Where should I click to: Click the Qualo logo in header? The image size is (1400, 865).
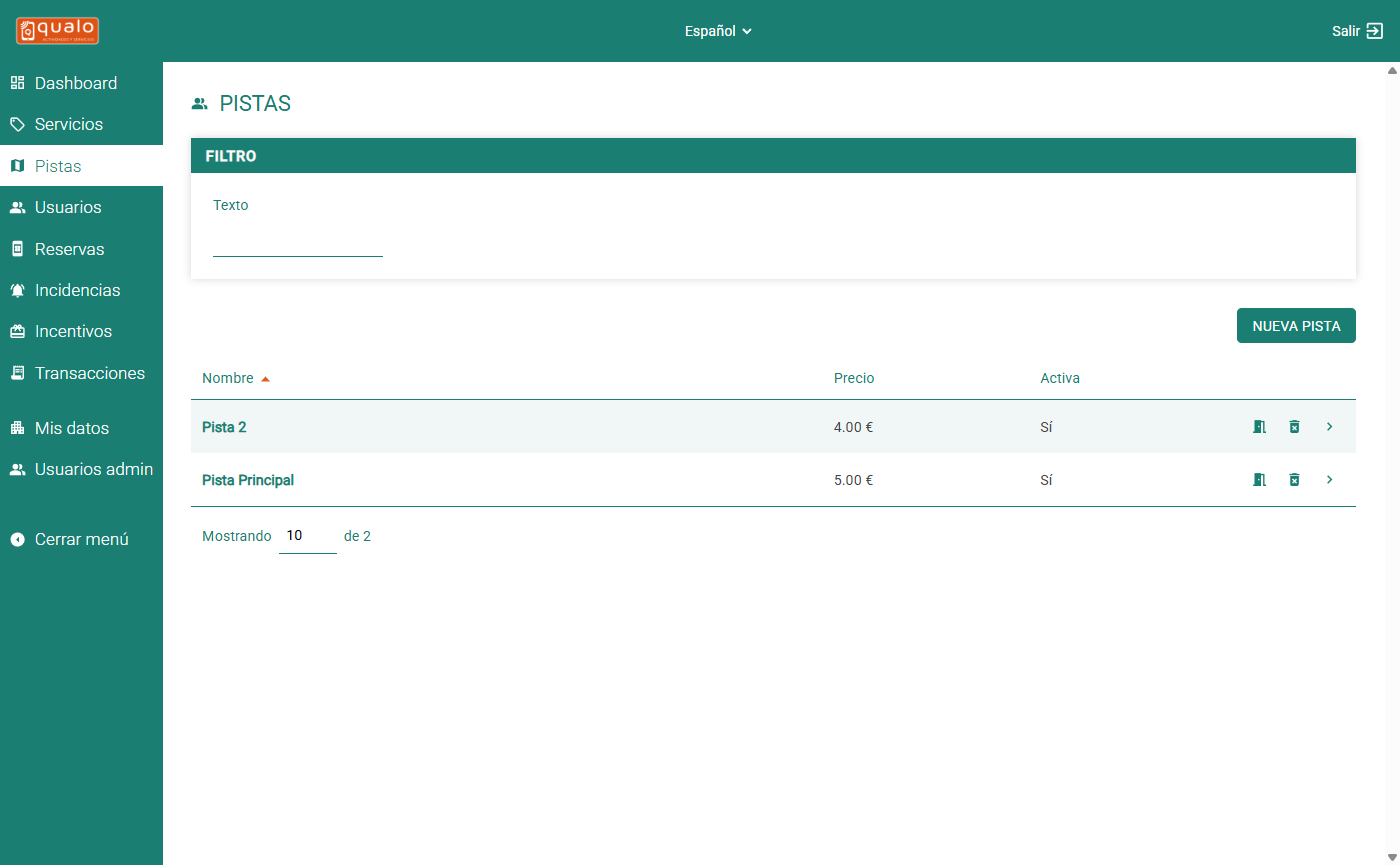point(57,31)
